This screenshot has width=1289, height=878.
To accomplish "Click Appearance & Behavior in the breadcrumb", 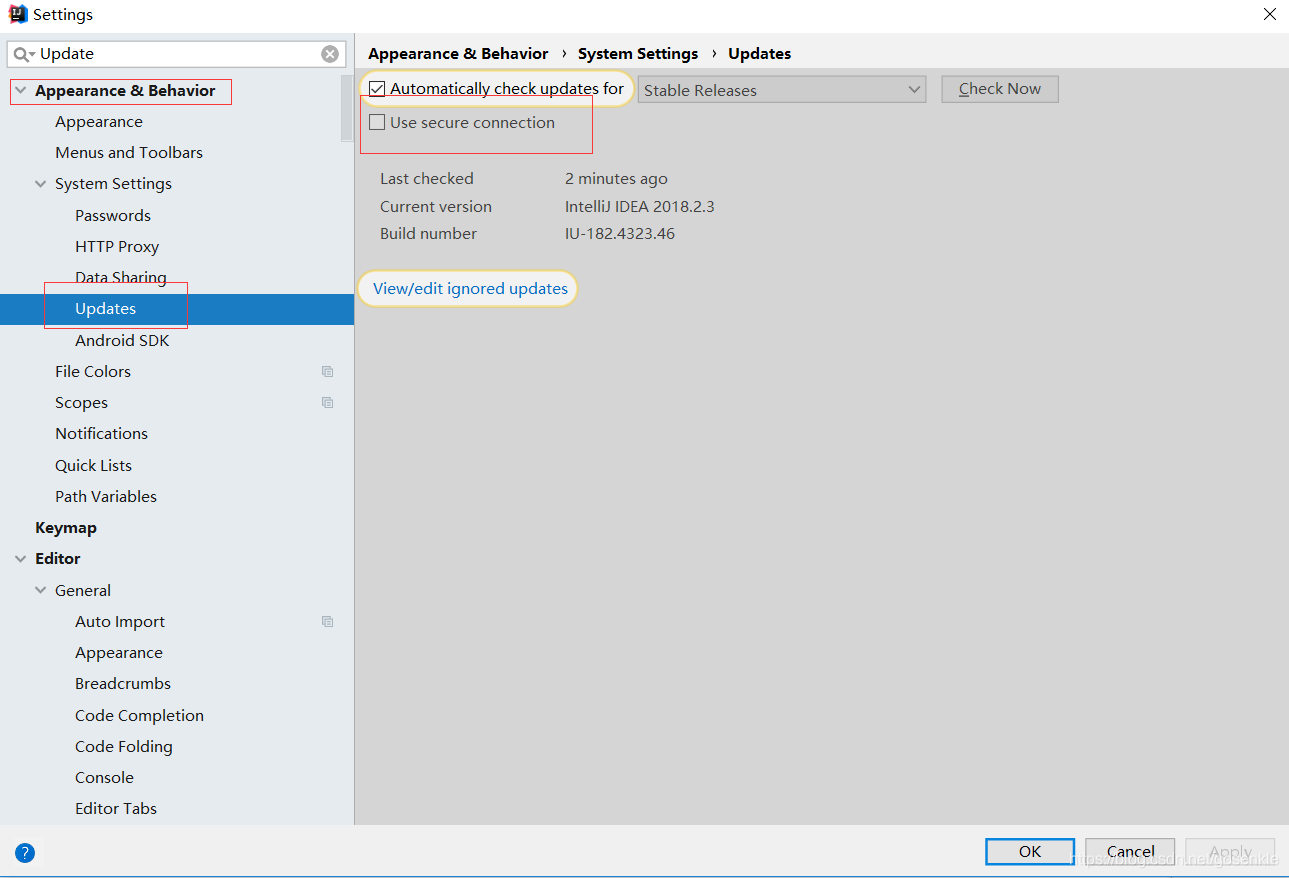I will (x=458, y=54).
